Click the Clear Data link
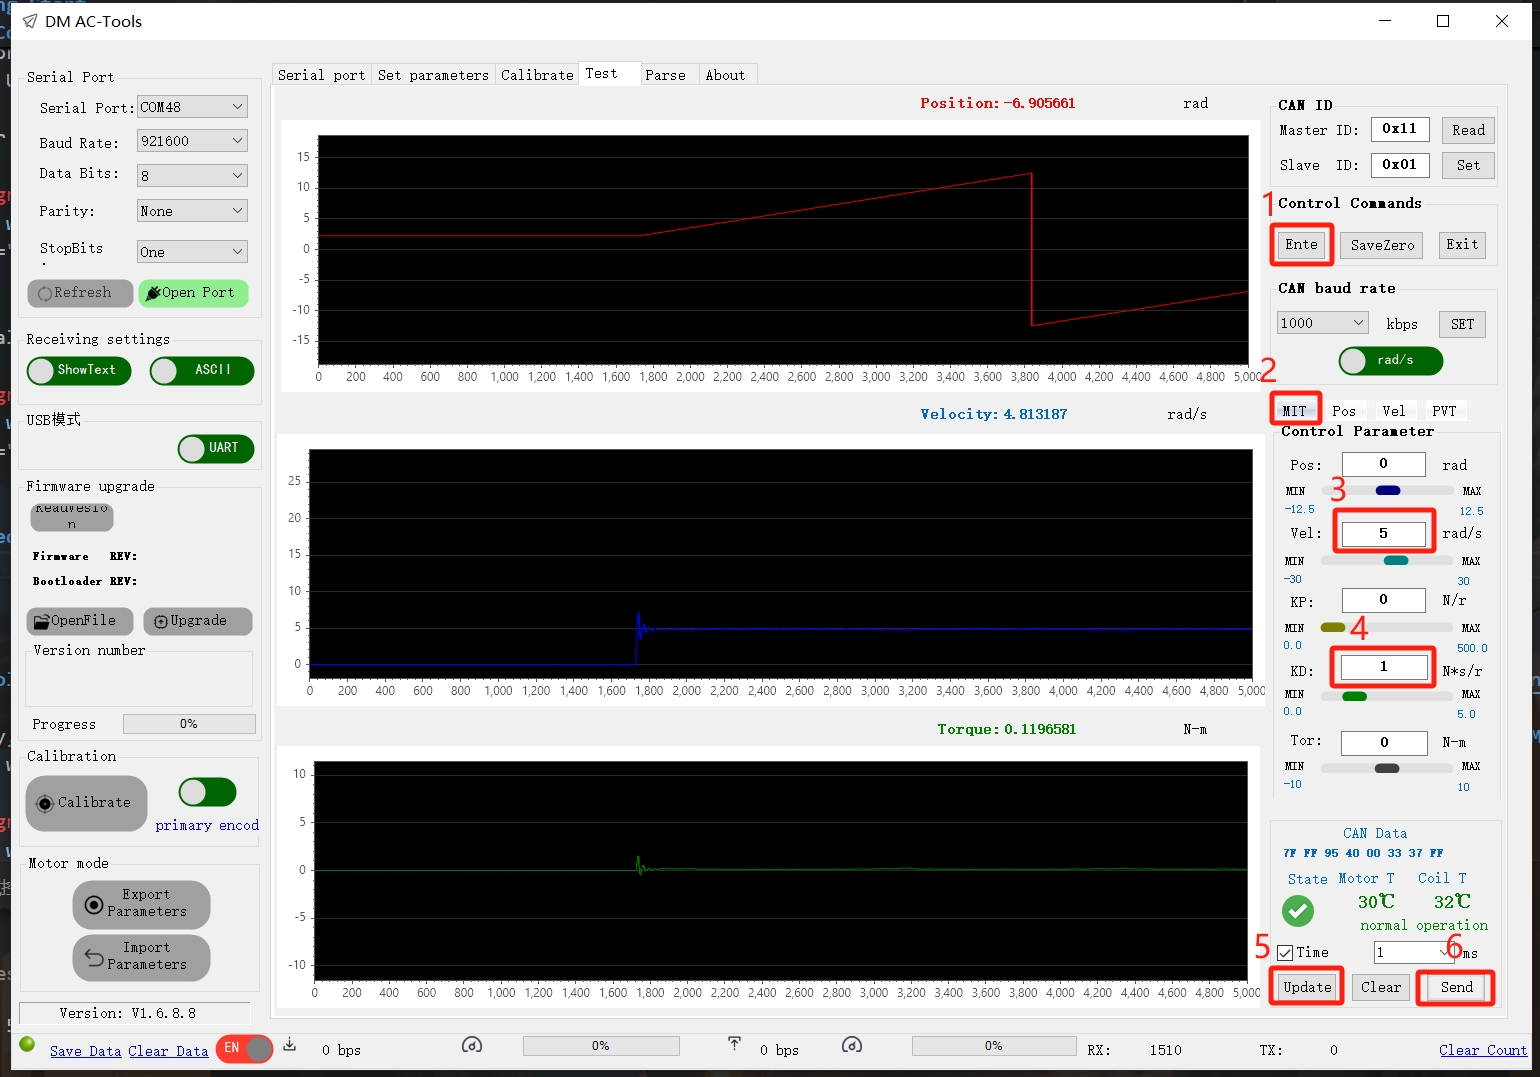The image size is (1540, 1077). click(x=168, y=1051)
